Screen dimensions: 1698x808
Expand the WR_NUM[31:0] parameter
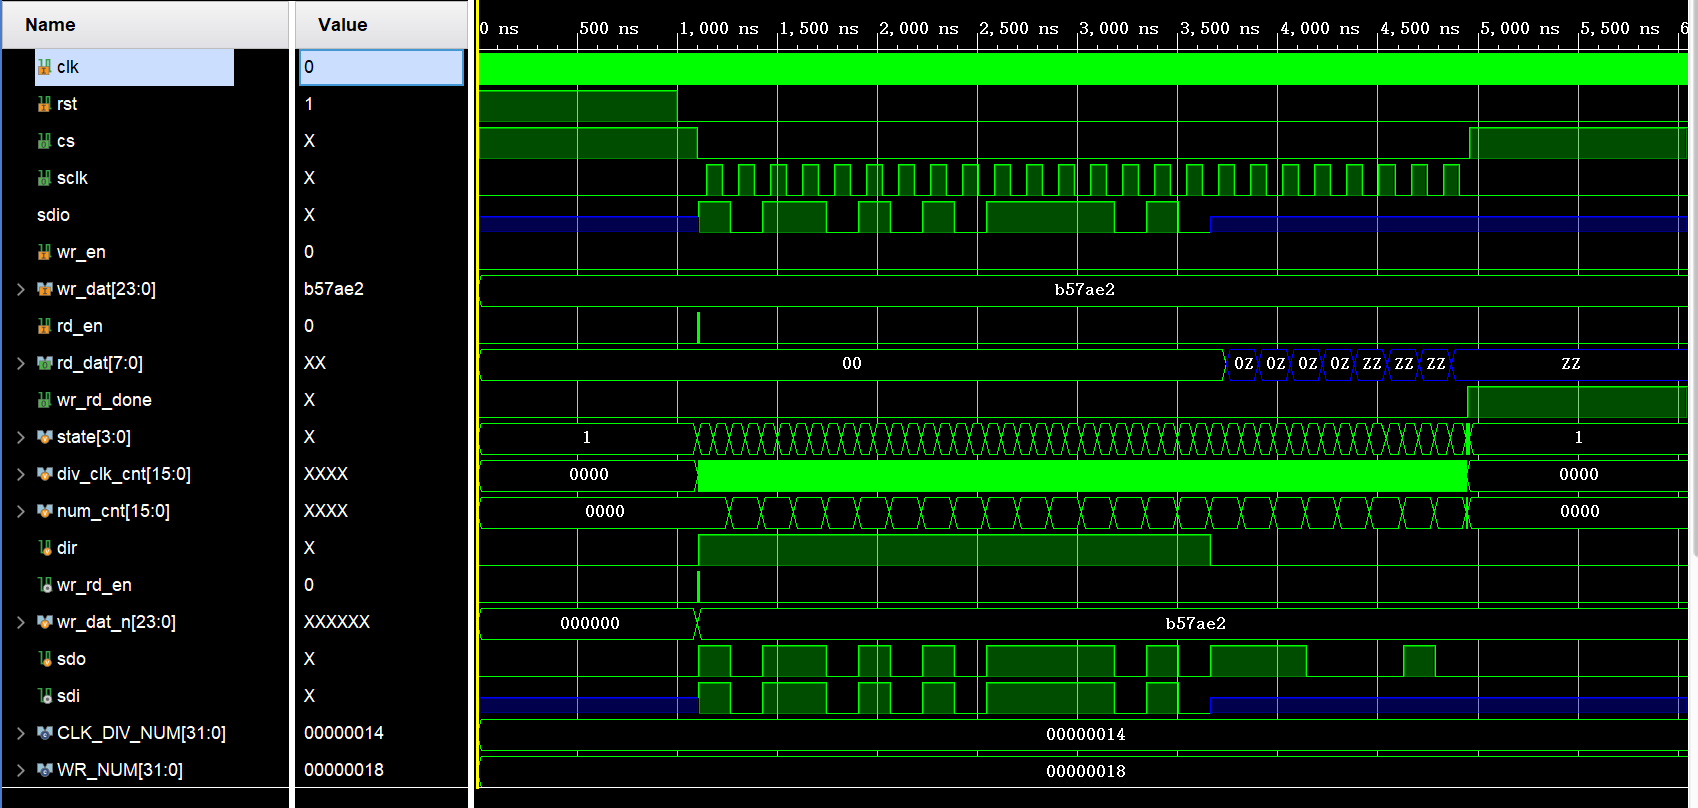[20, 770]
